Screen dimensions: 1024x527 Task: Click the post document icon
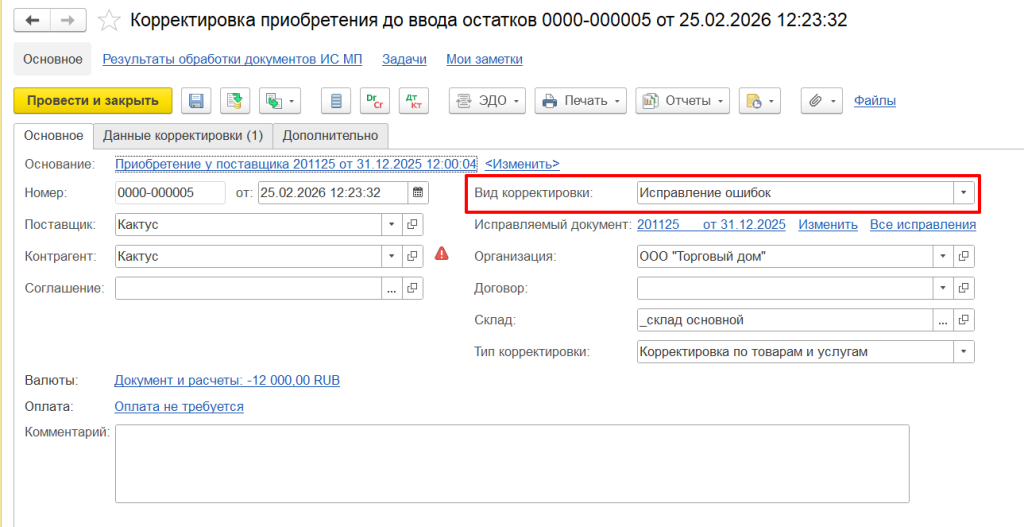(x=234, y=101)
